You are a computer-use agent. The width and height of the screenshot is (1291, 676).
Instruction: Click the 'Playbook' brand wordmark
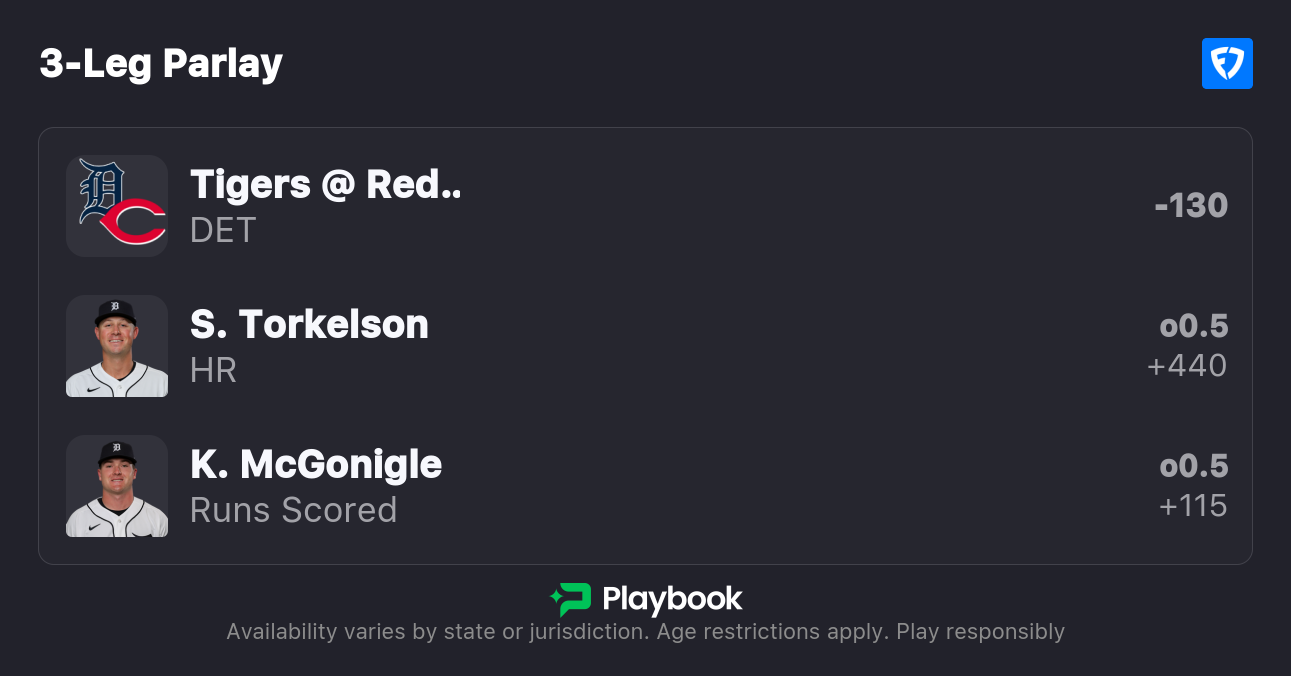tap(672, 600)
